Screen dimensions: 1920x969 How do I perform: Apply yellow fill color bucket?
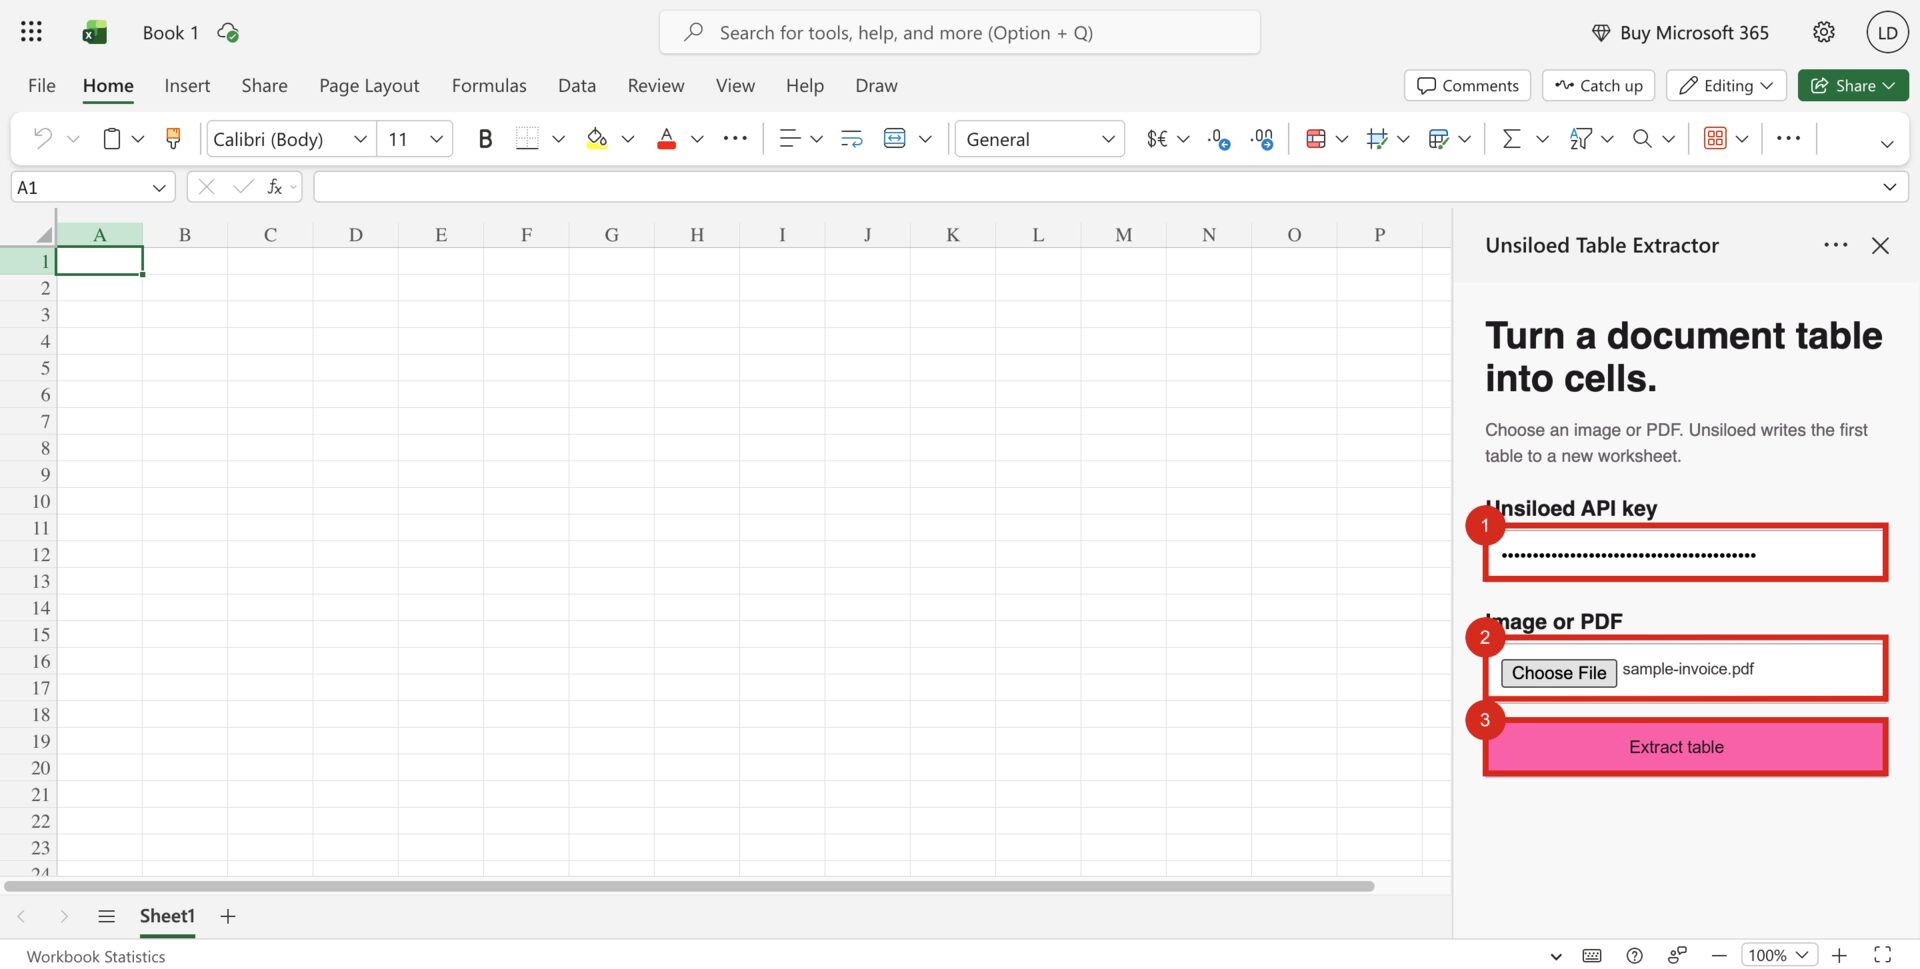(597, 138)
